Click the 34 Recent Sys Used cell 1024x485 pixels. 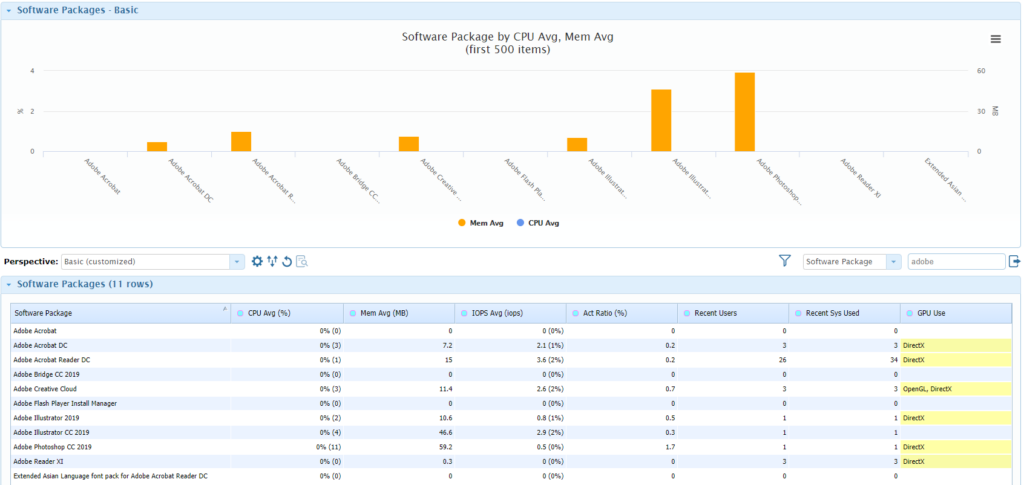pos(844,360)
